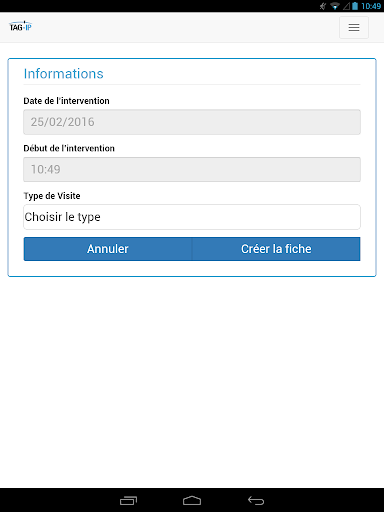Click the Date de l'intervention label
This screenshot has width=384, height=512.
[66, 101]
